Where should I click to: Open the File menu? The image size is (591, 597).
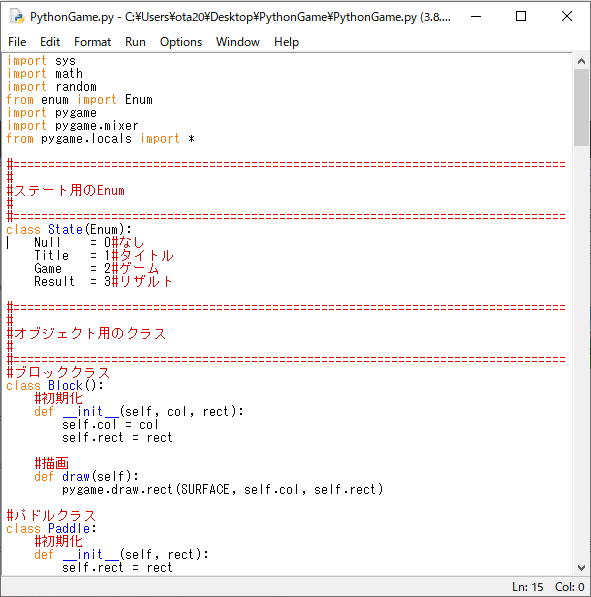click(x=17, y=42)
